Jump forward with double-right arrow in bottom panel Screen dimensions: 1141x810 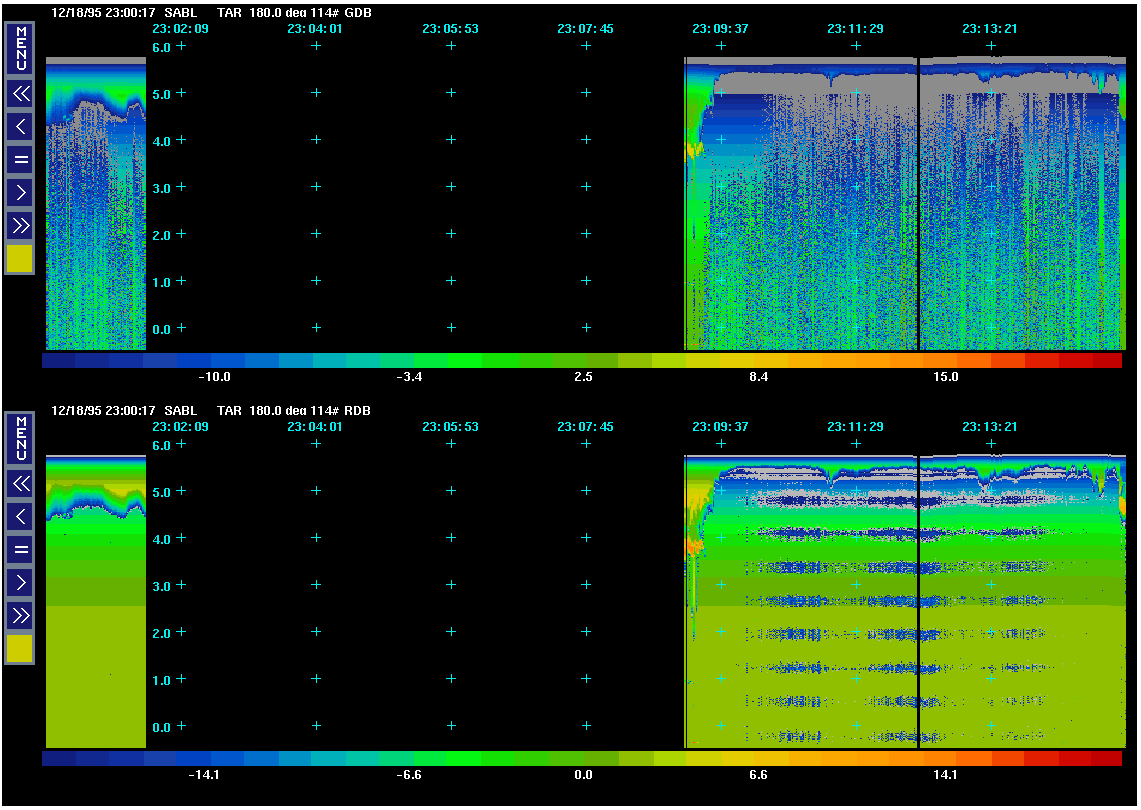(x=20, y=615)
